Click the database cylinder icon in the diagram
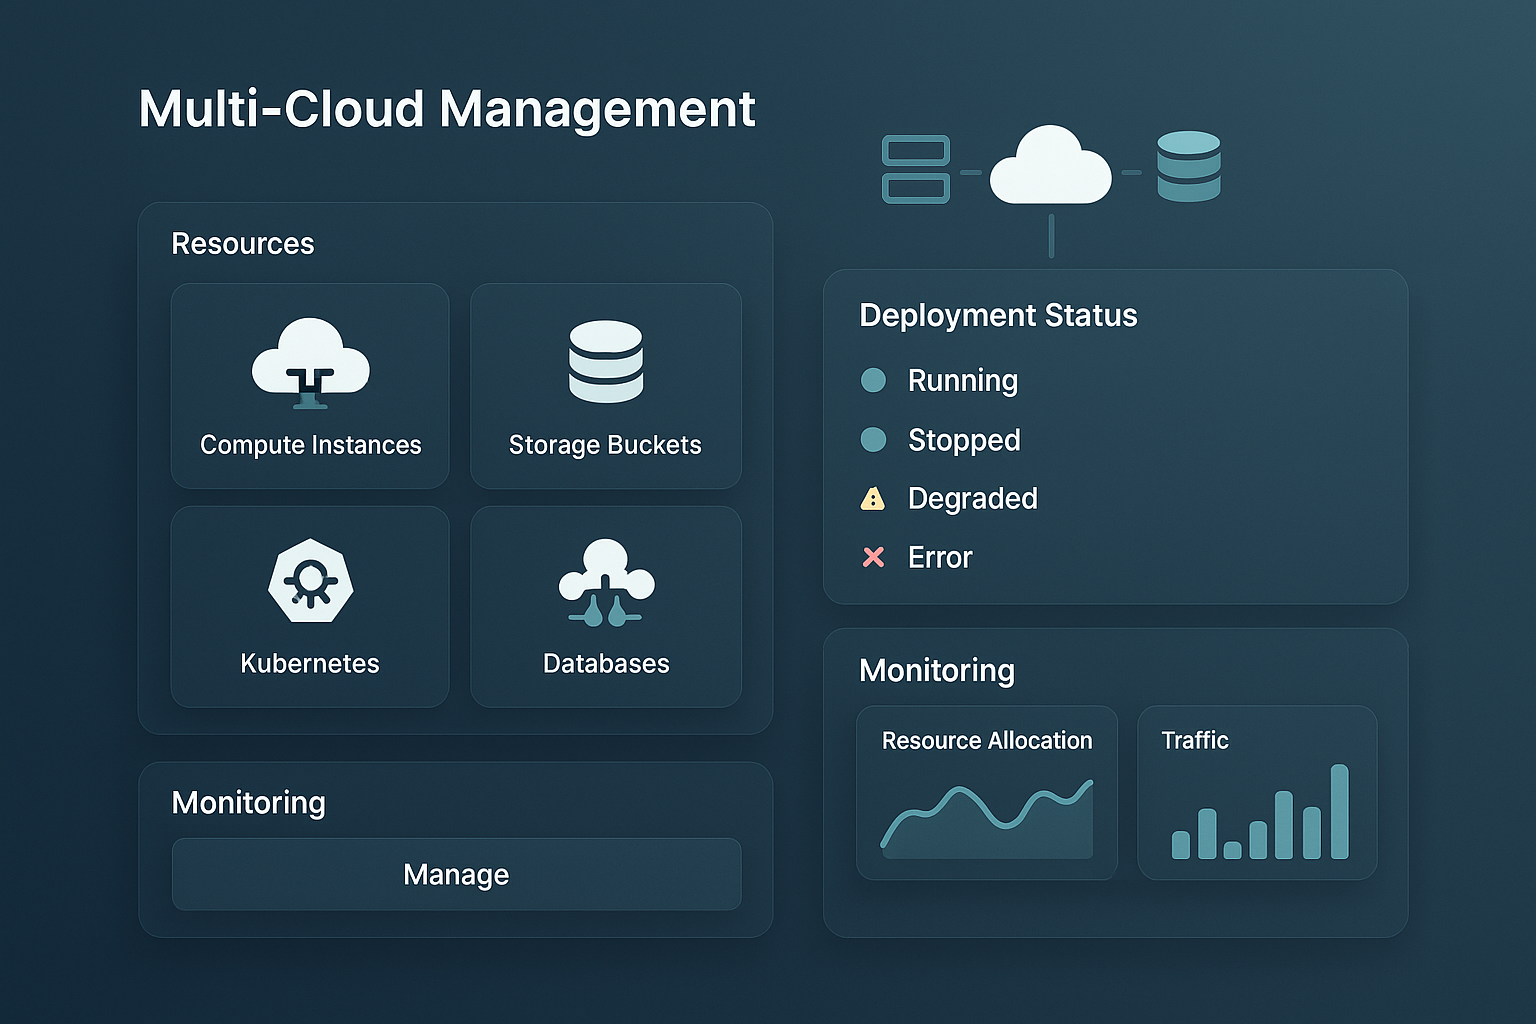Viewport: 1536px width, 1024px height. pyautogui.click(x=1187, y=166)
